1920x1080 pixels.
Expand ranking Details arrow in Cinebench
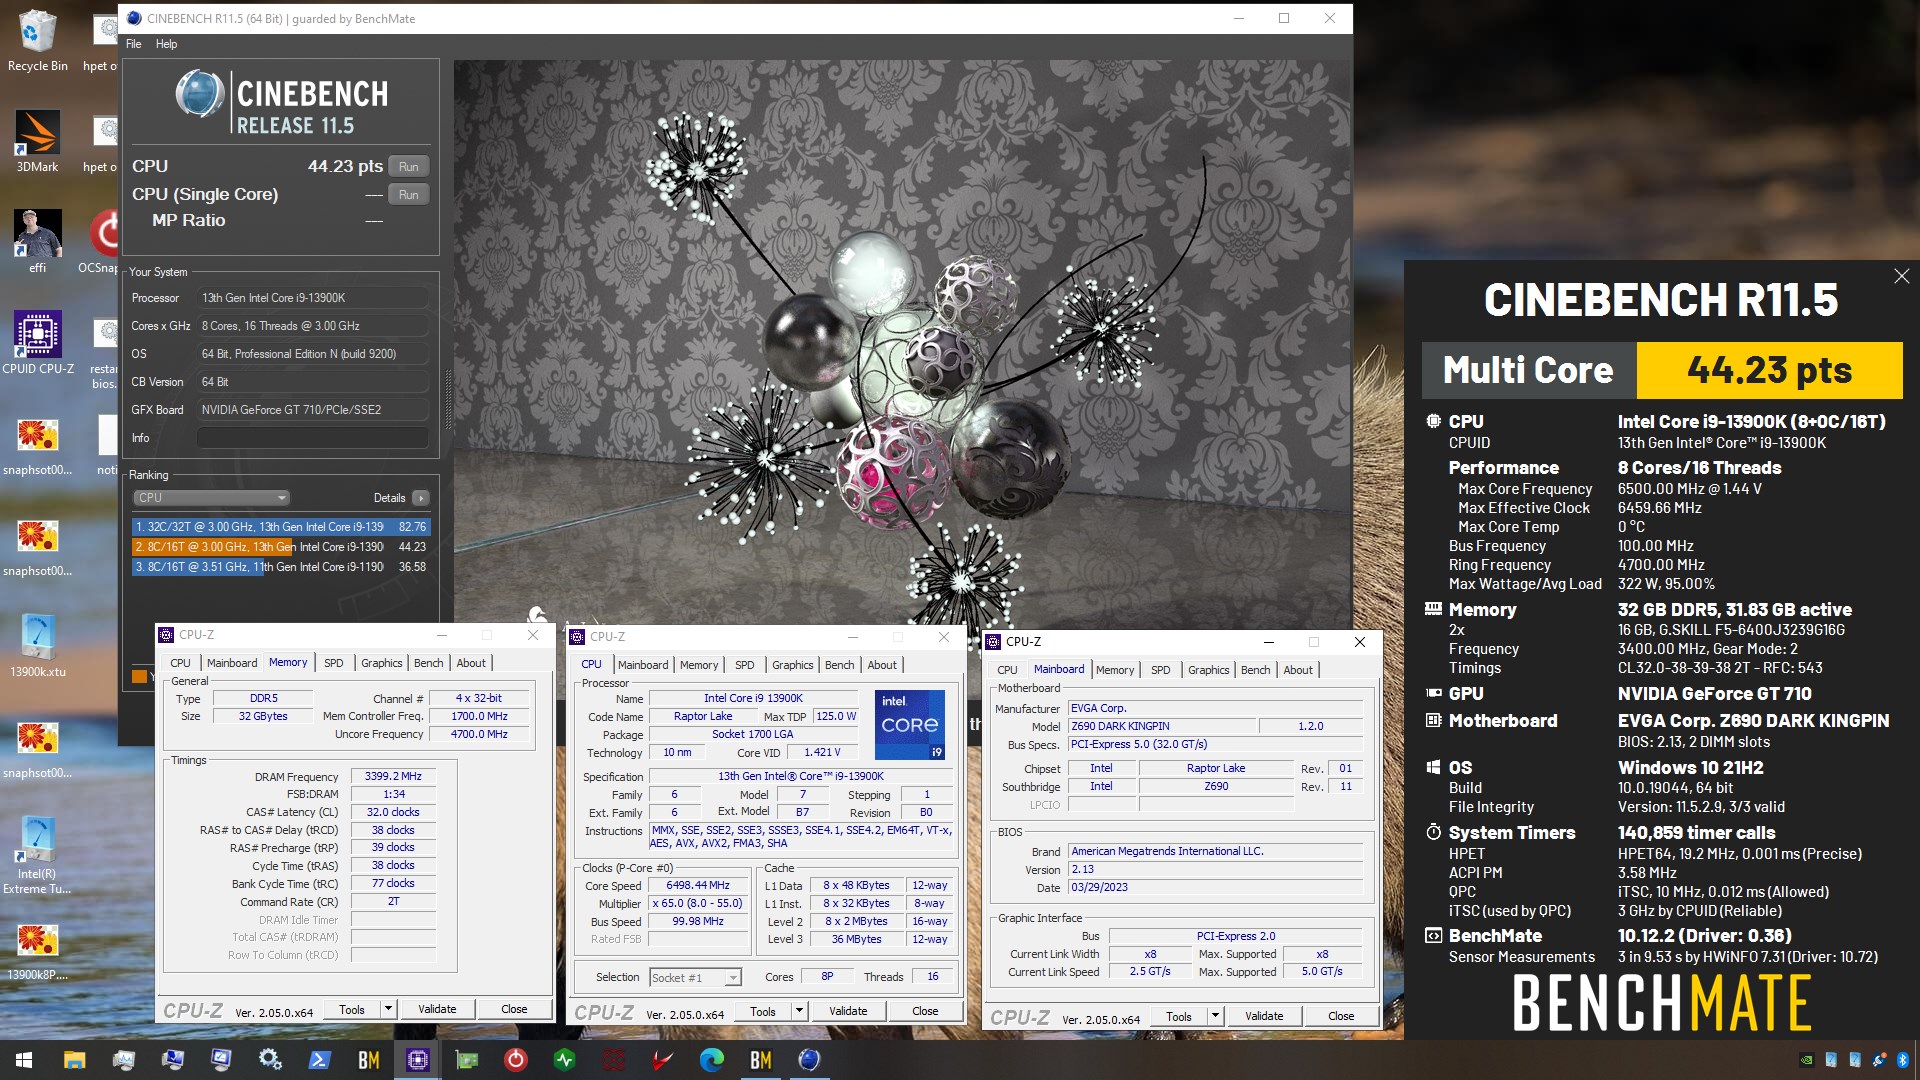(421, 498)
